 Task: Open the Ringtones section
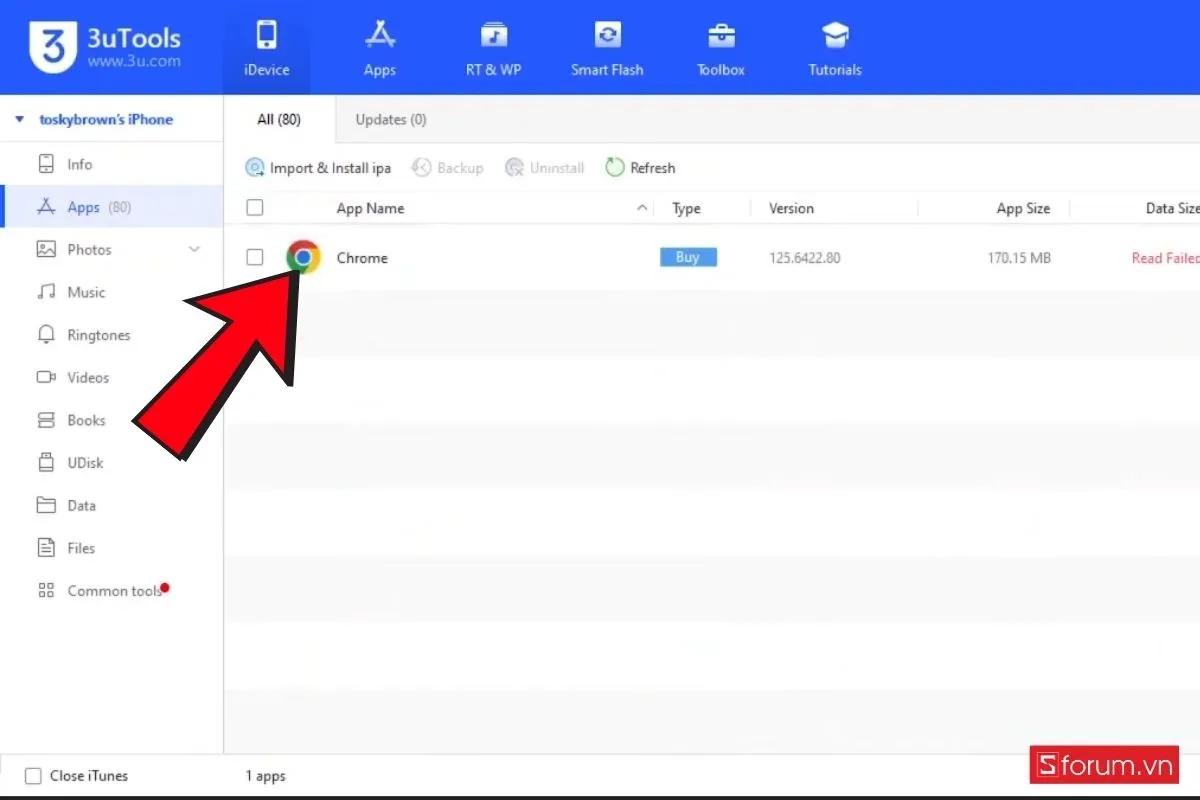point(98,334)
